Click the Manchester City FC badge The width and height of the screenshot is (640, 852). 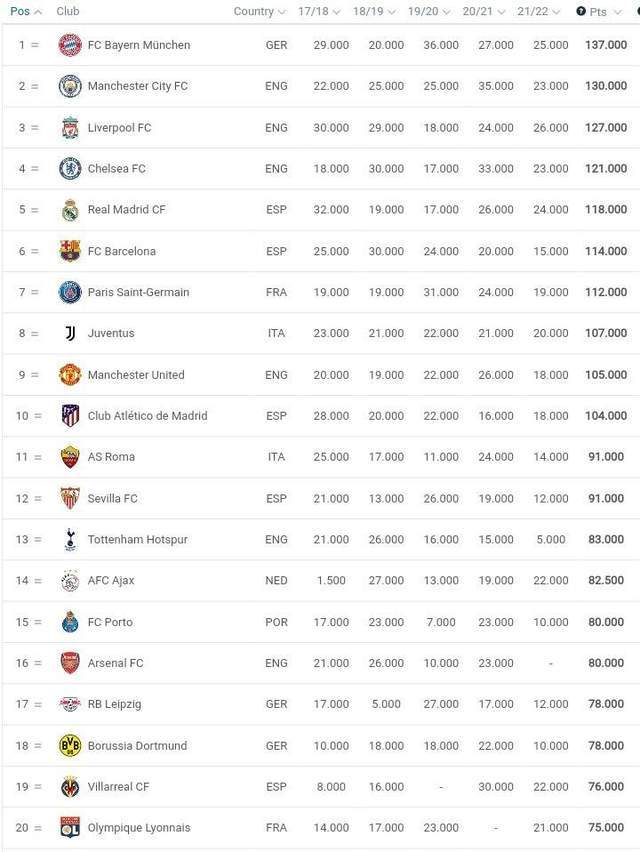70,86
